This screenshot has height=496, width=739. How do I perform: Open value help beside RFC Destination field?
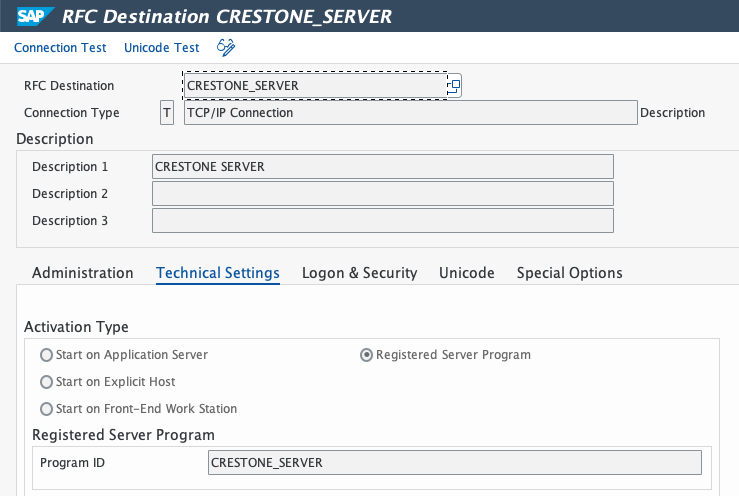[454, 86]
